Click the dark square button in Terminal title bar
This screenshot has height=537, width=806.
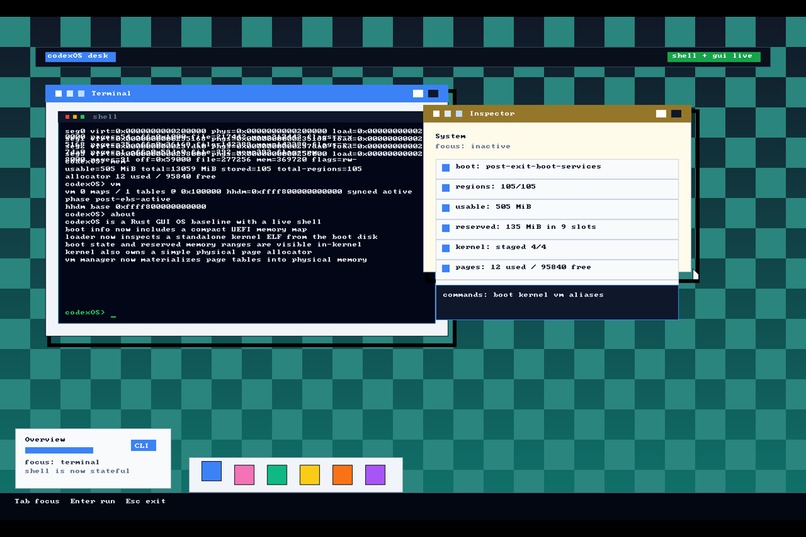(433, 94)
